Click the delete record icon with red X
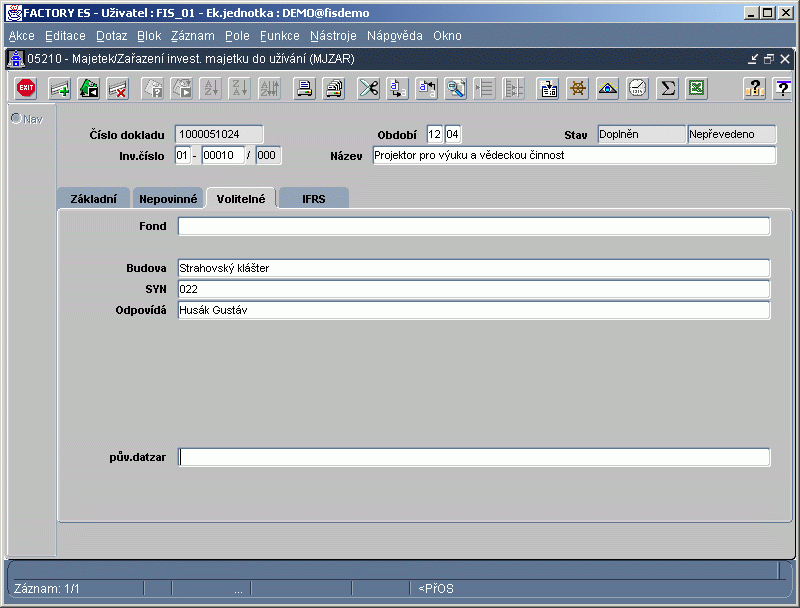 pyautogui.click(x=118, y=88)
